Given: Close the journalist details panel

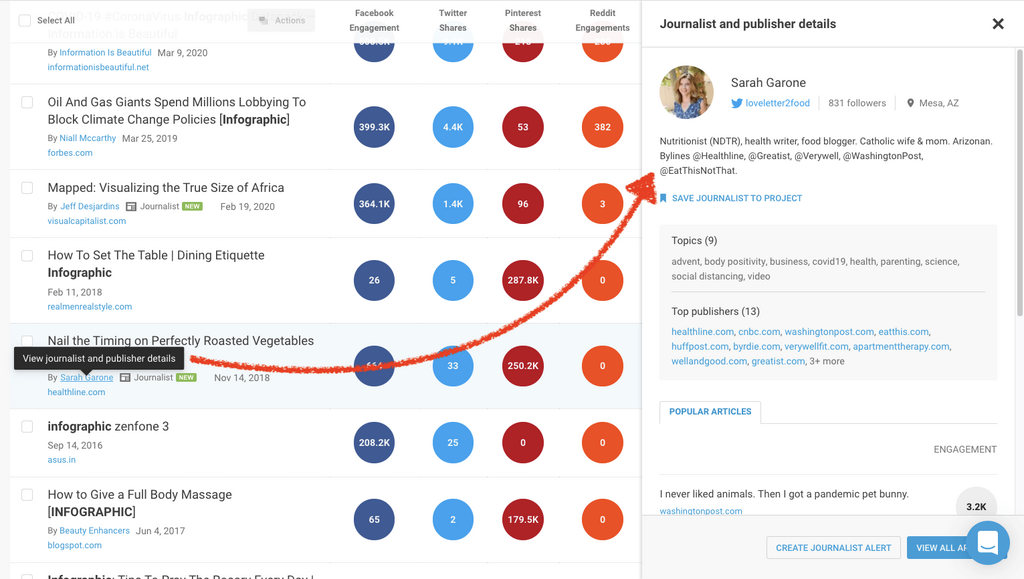Looking at the screenshot, I should point(997,24).
